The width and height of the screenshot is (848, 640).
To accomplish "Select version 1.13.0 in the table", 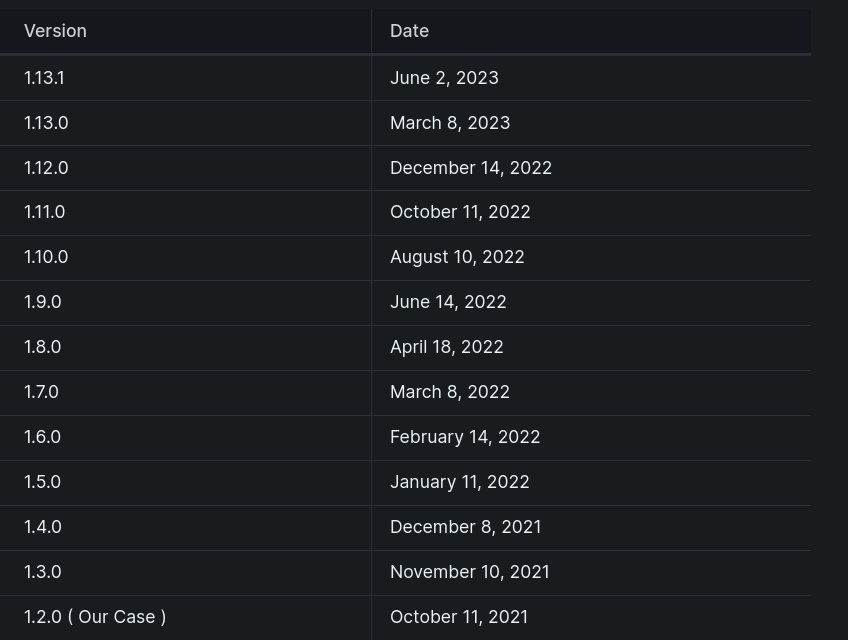I will (x=46, y=123).
